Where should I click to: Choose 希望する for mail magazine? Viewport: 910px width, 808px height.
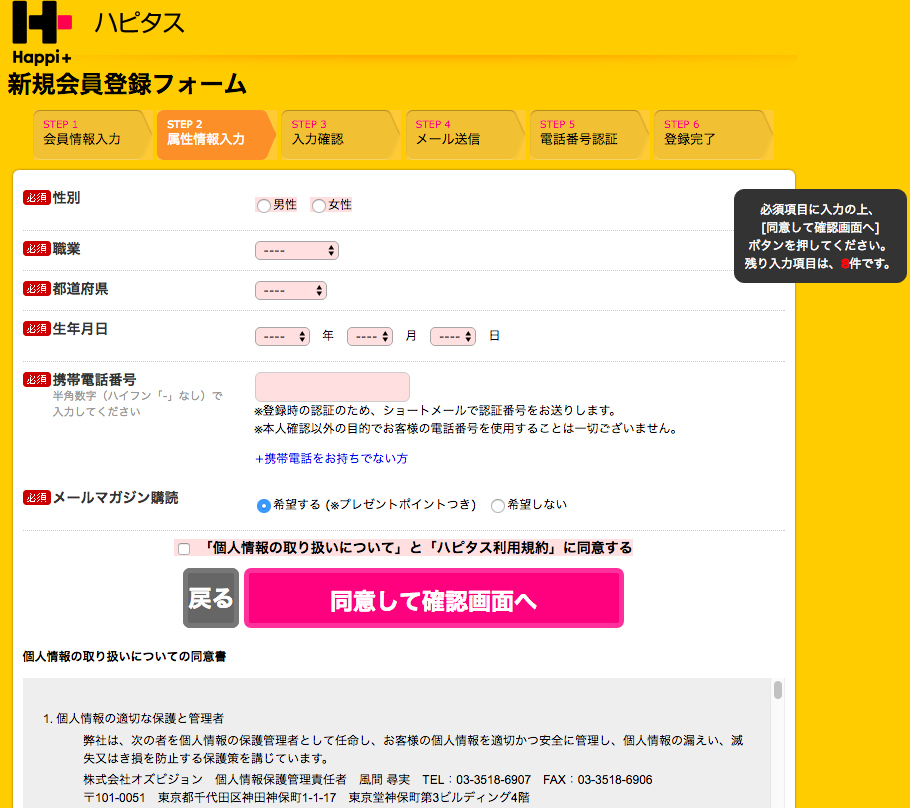(x=263, y=506)
